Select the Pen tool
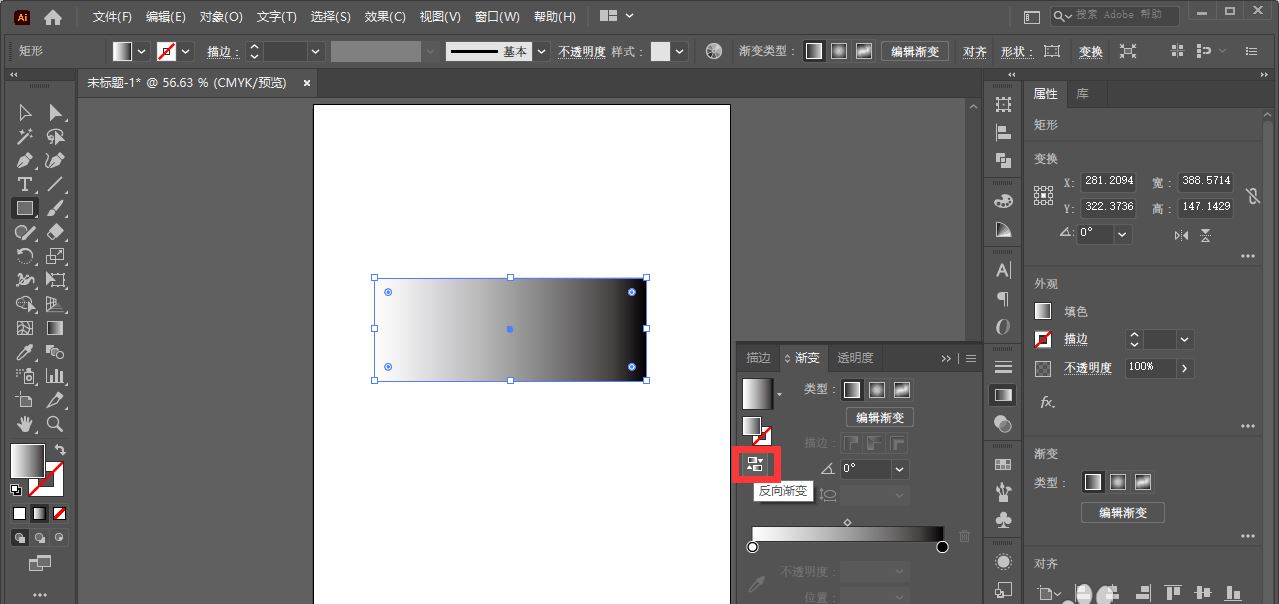 click(25, 160)
